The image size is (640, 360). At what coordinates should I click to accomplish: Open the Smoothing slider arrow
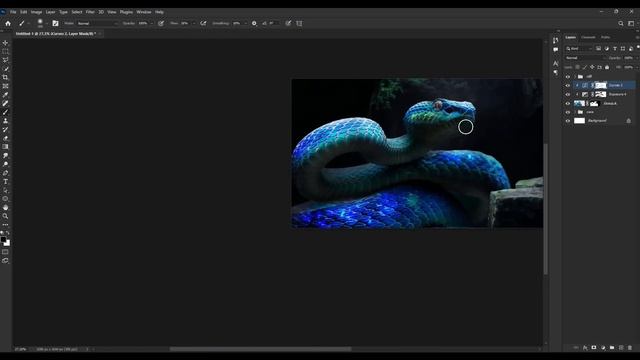(x=245, y=24)
